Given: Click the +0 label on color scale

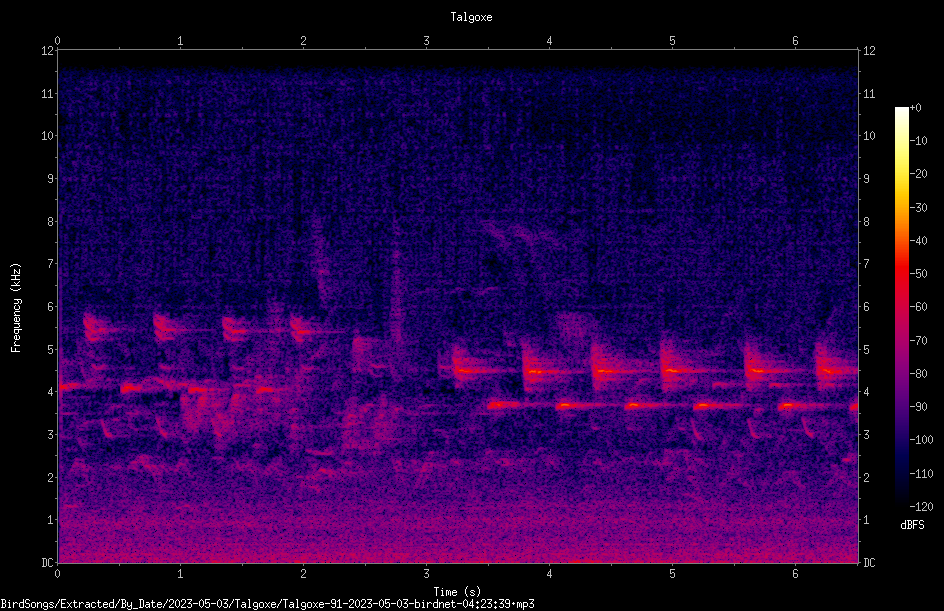Looking at the screenshot, I should point(915,108).
